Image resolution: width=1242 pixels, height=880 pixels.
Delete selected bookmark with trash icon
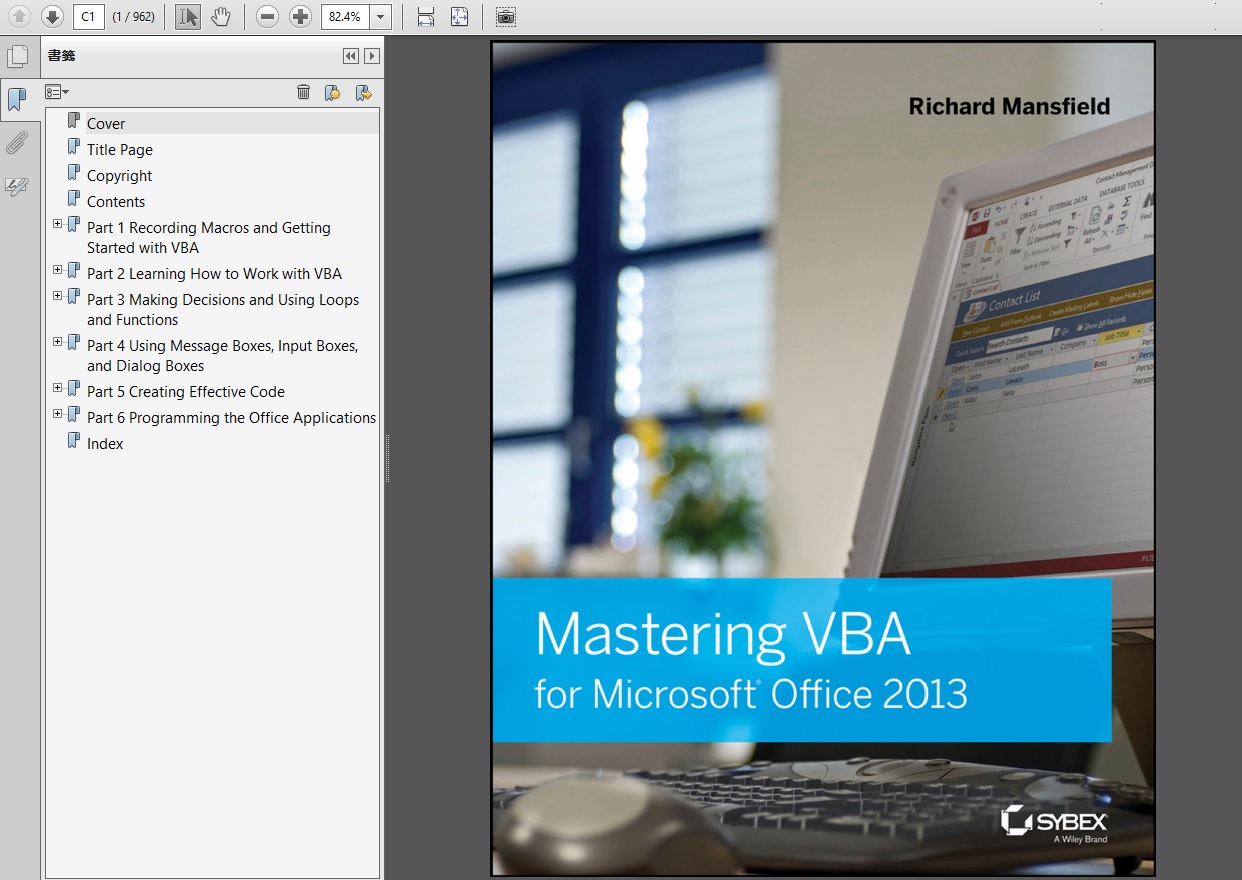303,92
